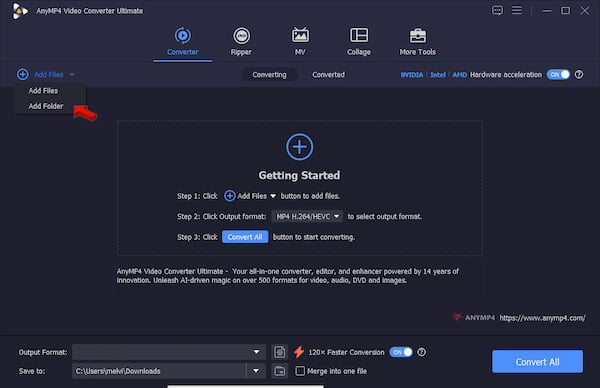This screenshot has width=600, height=388.
Task: Choose Add Files from the dropdown menu
Action: 43,91
